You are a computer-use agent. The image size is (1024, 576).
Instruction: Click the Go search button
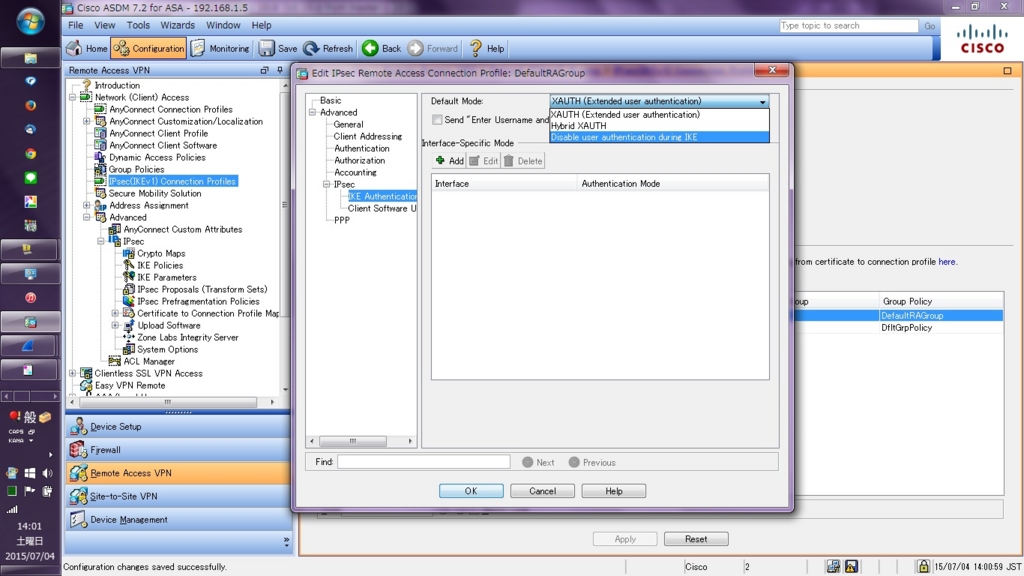[x=929, y=25]
